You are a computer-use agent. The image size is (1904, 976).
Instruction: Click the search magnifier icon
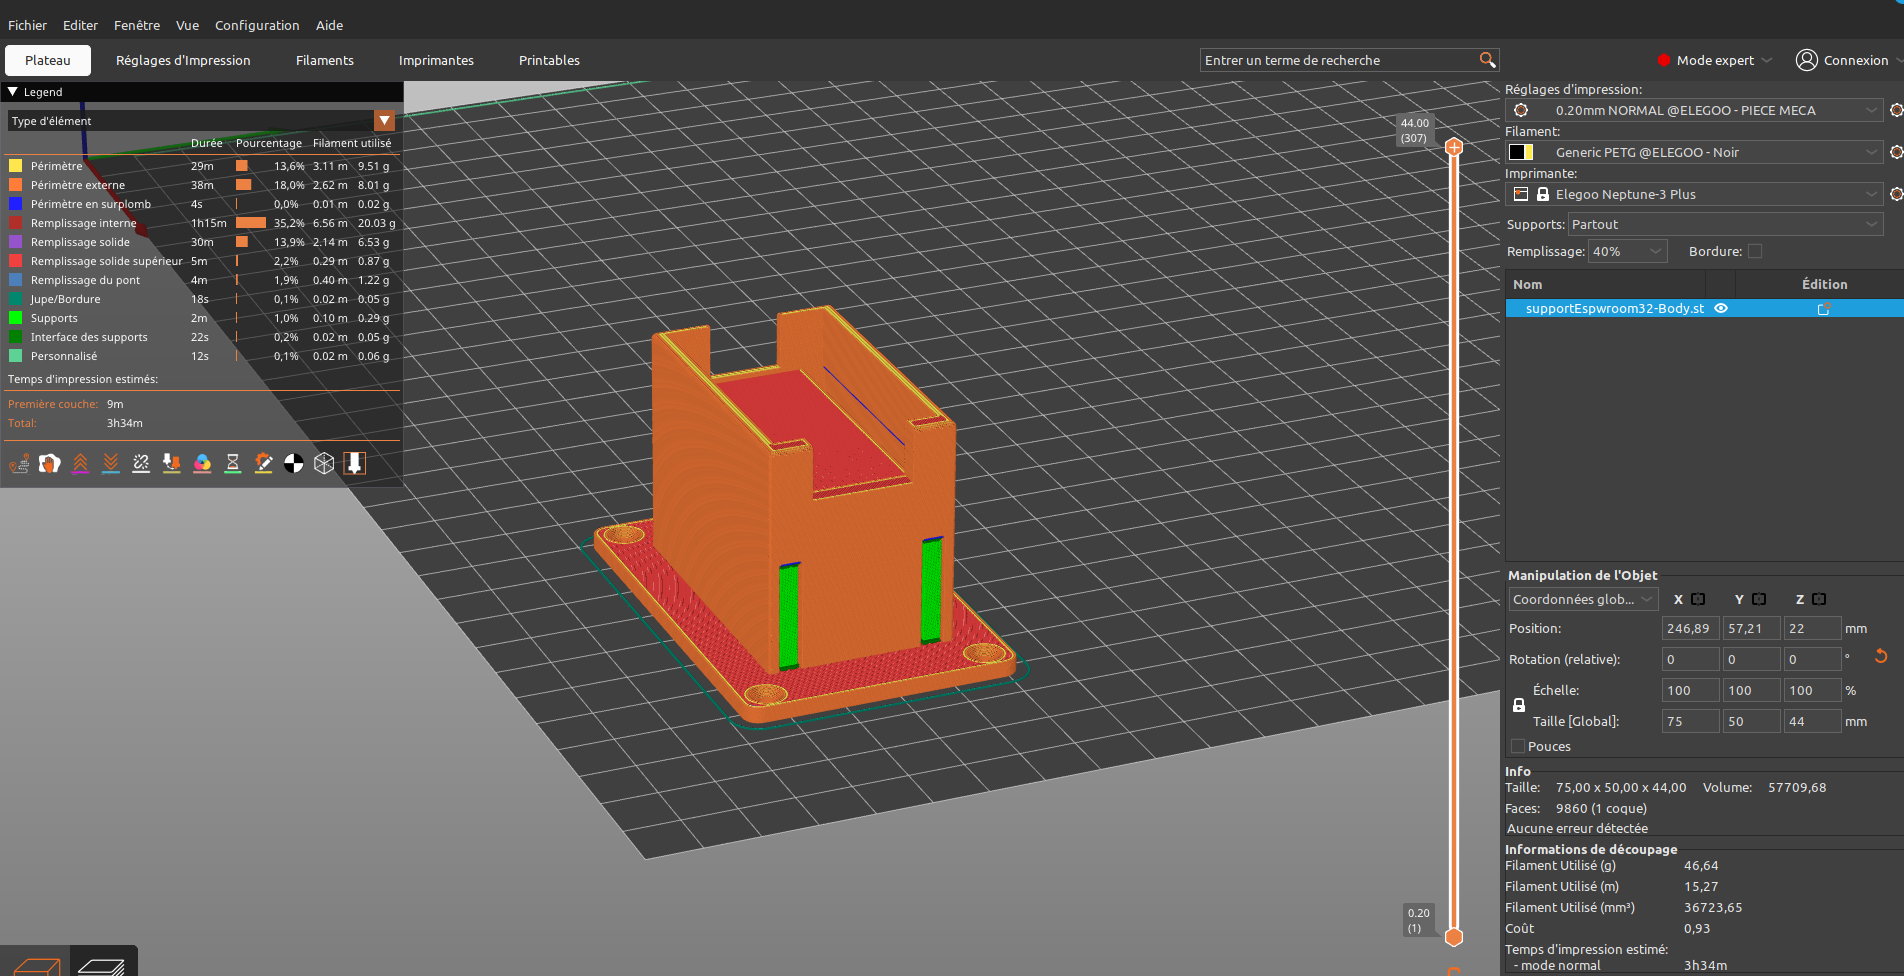coord(1487,60)
